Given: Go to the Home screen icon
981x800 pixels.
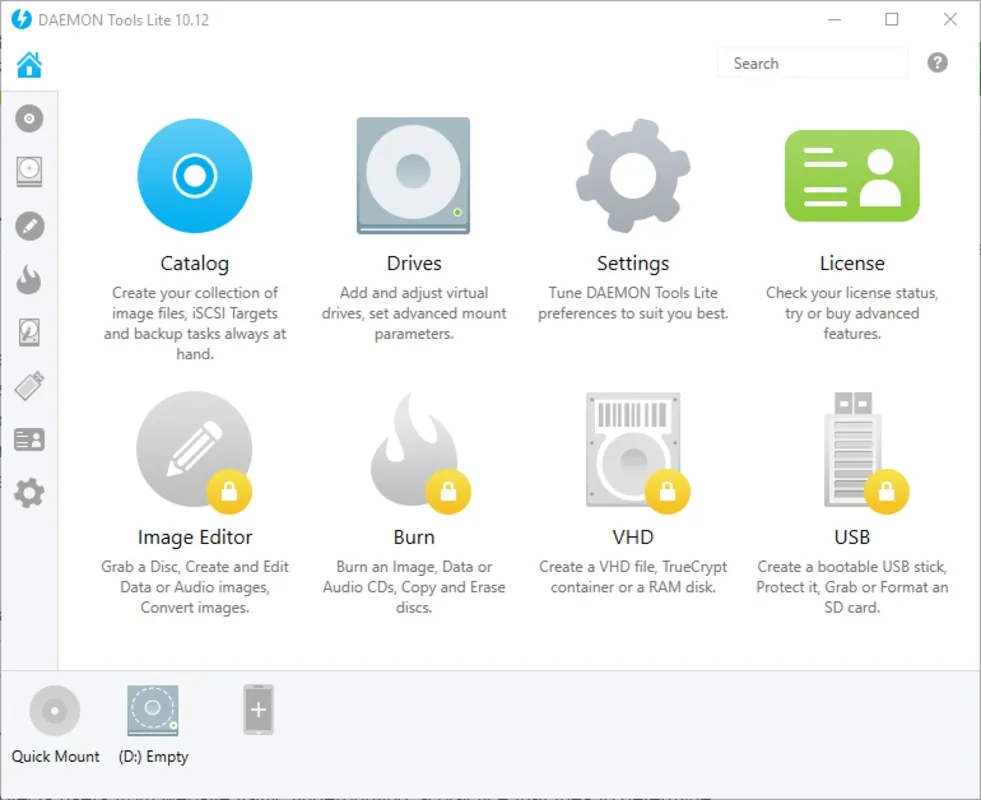Looking at the screenshot, I should [29, 64].
